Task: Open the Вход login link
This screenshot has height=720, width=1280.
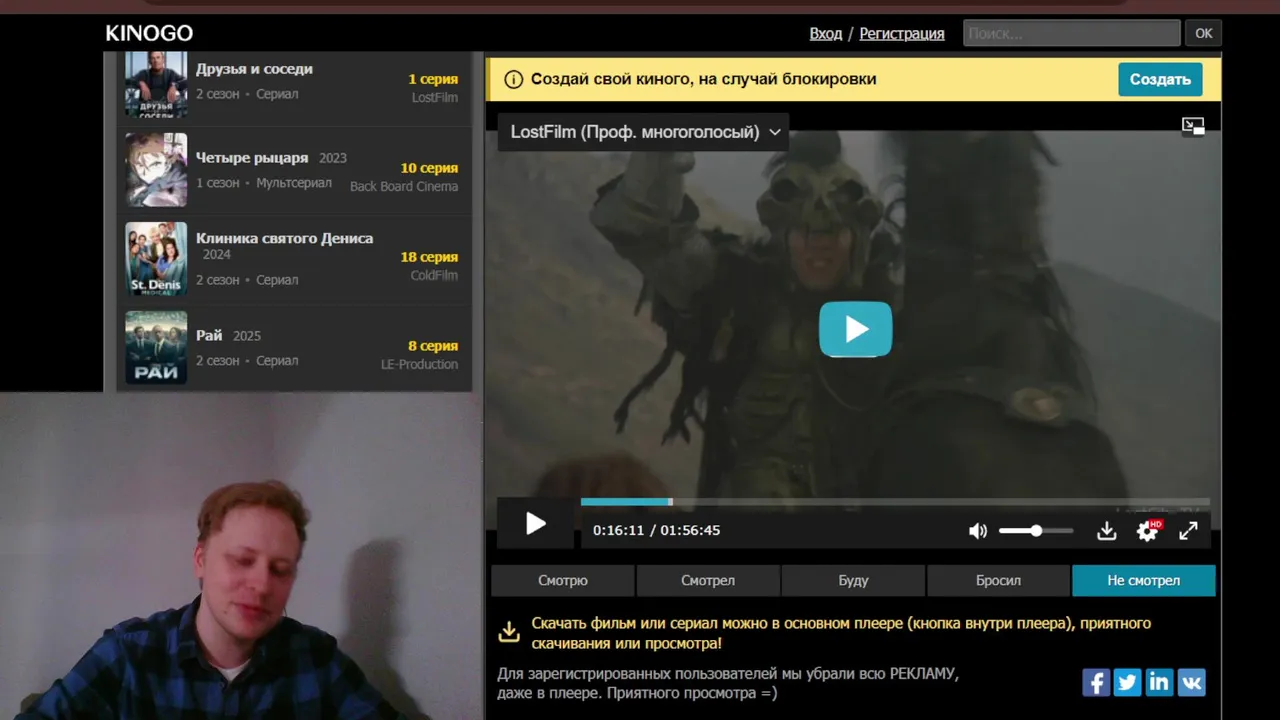Action: coord(826,33)
